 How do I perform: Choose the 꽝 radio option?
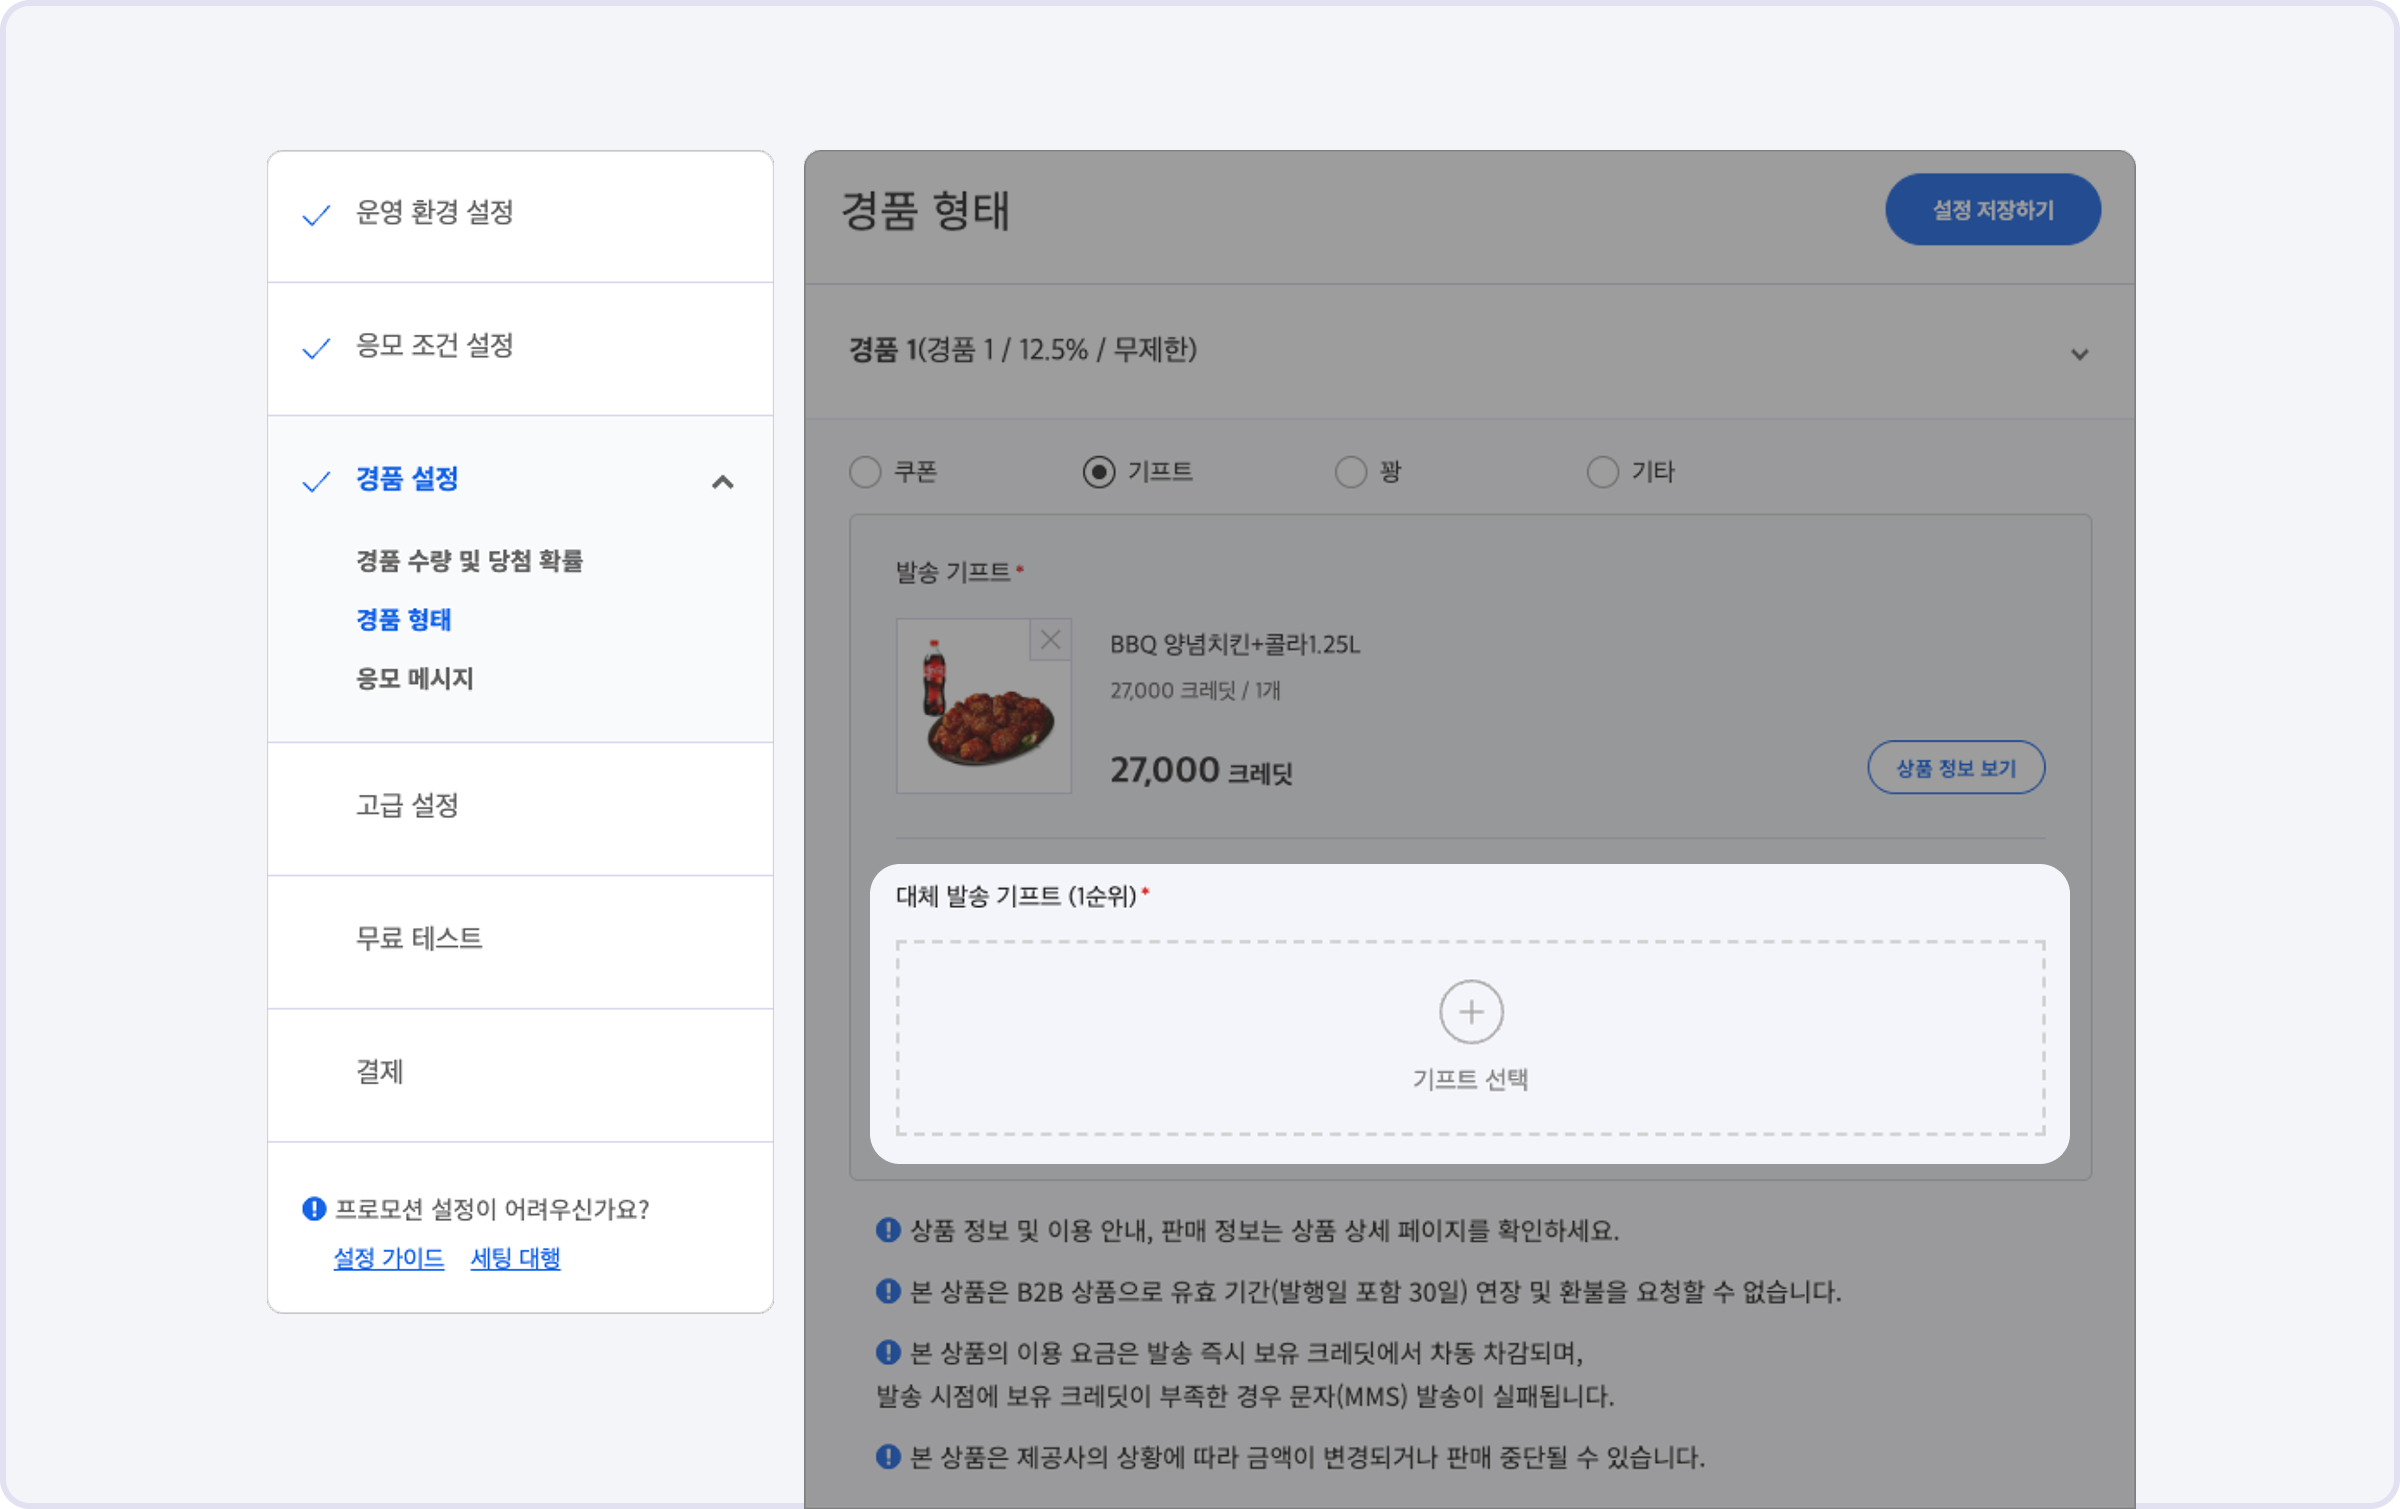pyautogui.click(x=1350, y=471)
